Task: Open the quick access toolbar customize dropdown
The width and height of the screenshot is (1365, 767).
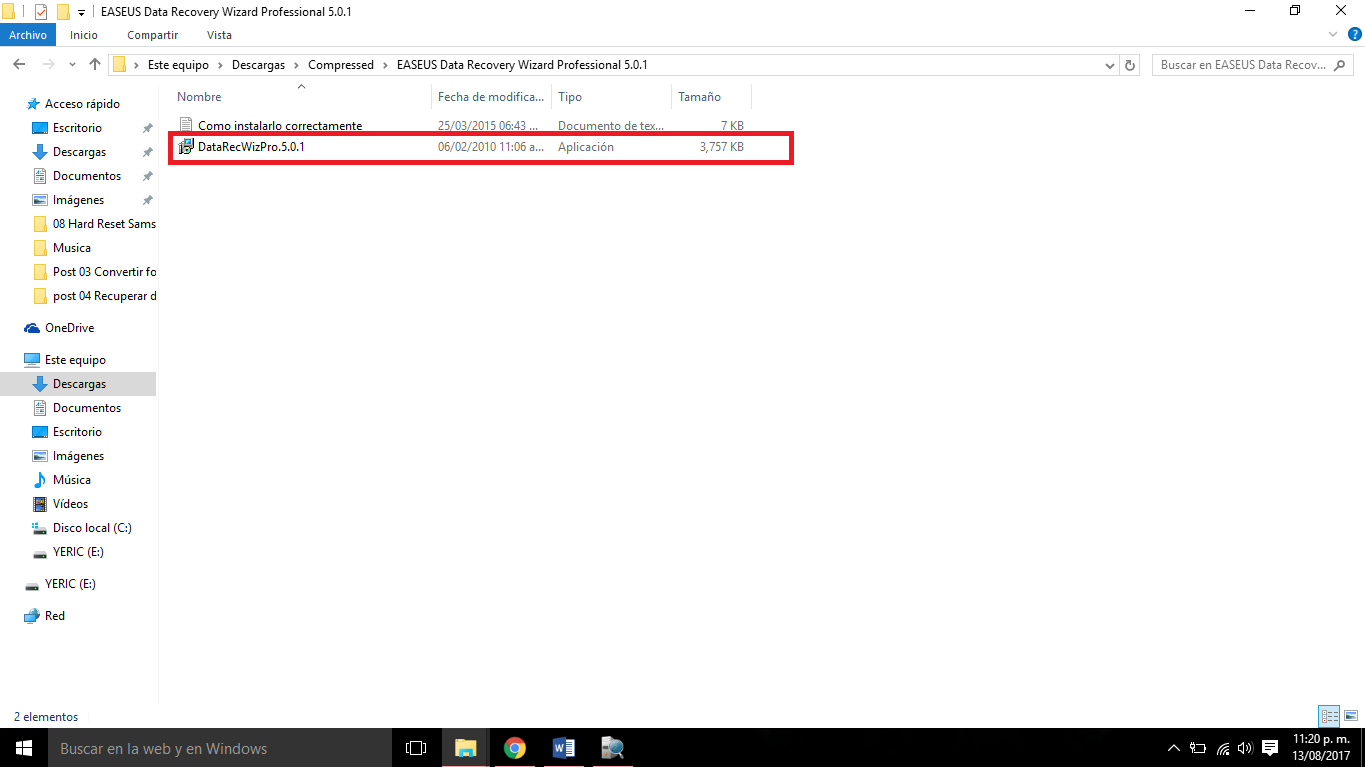Action: click(x=81, y=12)
